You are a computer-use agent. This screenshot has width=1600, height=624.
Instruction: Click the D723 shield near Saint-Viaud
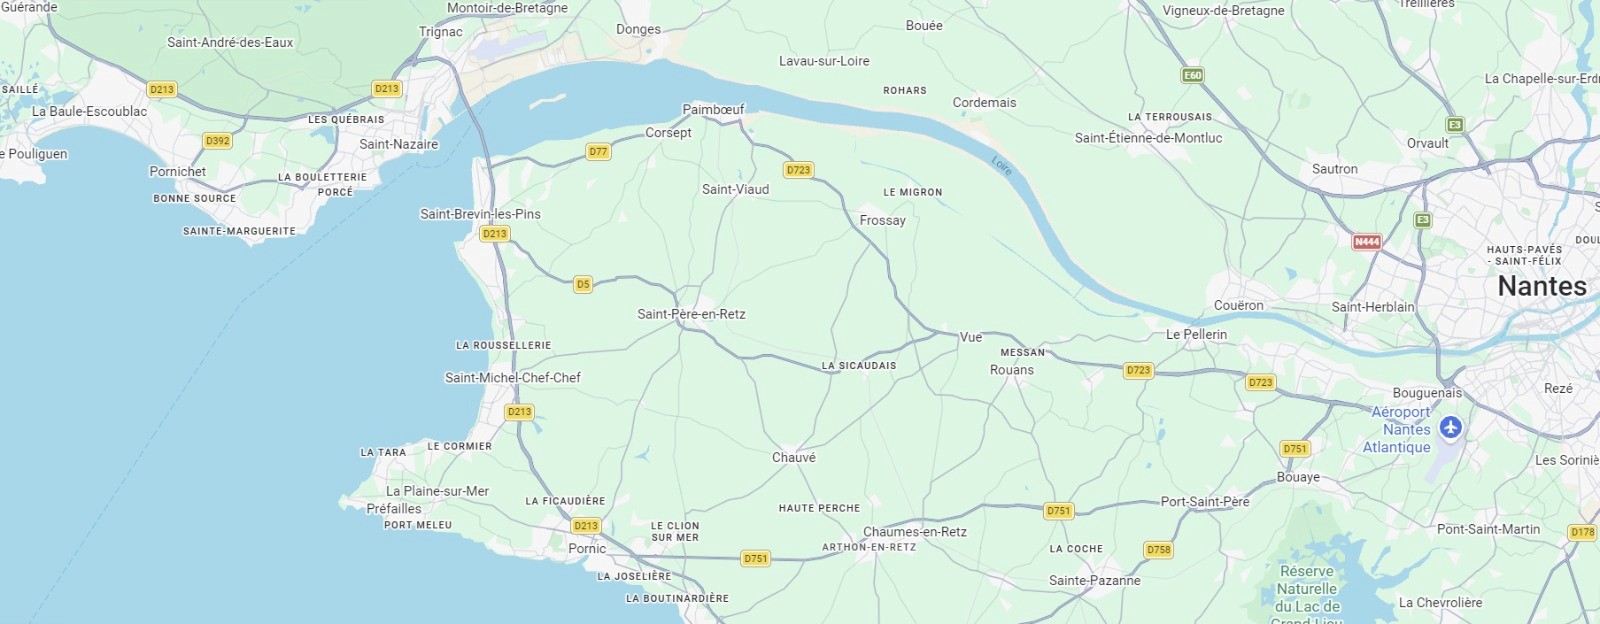click(x=798, y=170)
